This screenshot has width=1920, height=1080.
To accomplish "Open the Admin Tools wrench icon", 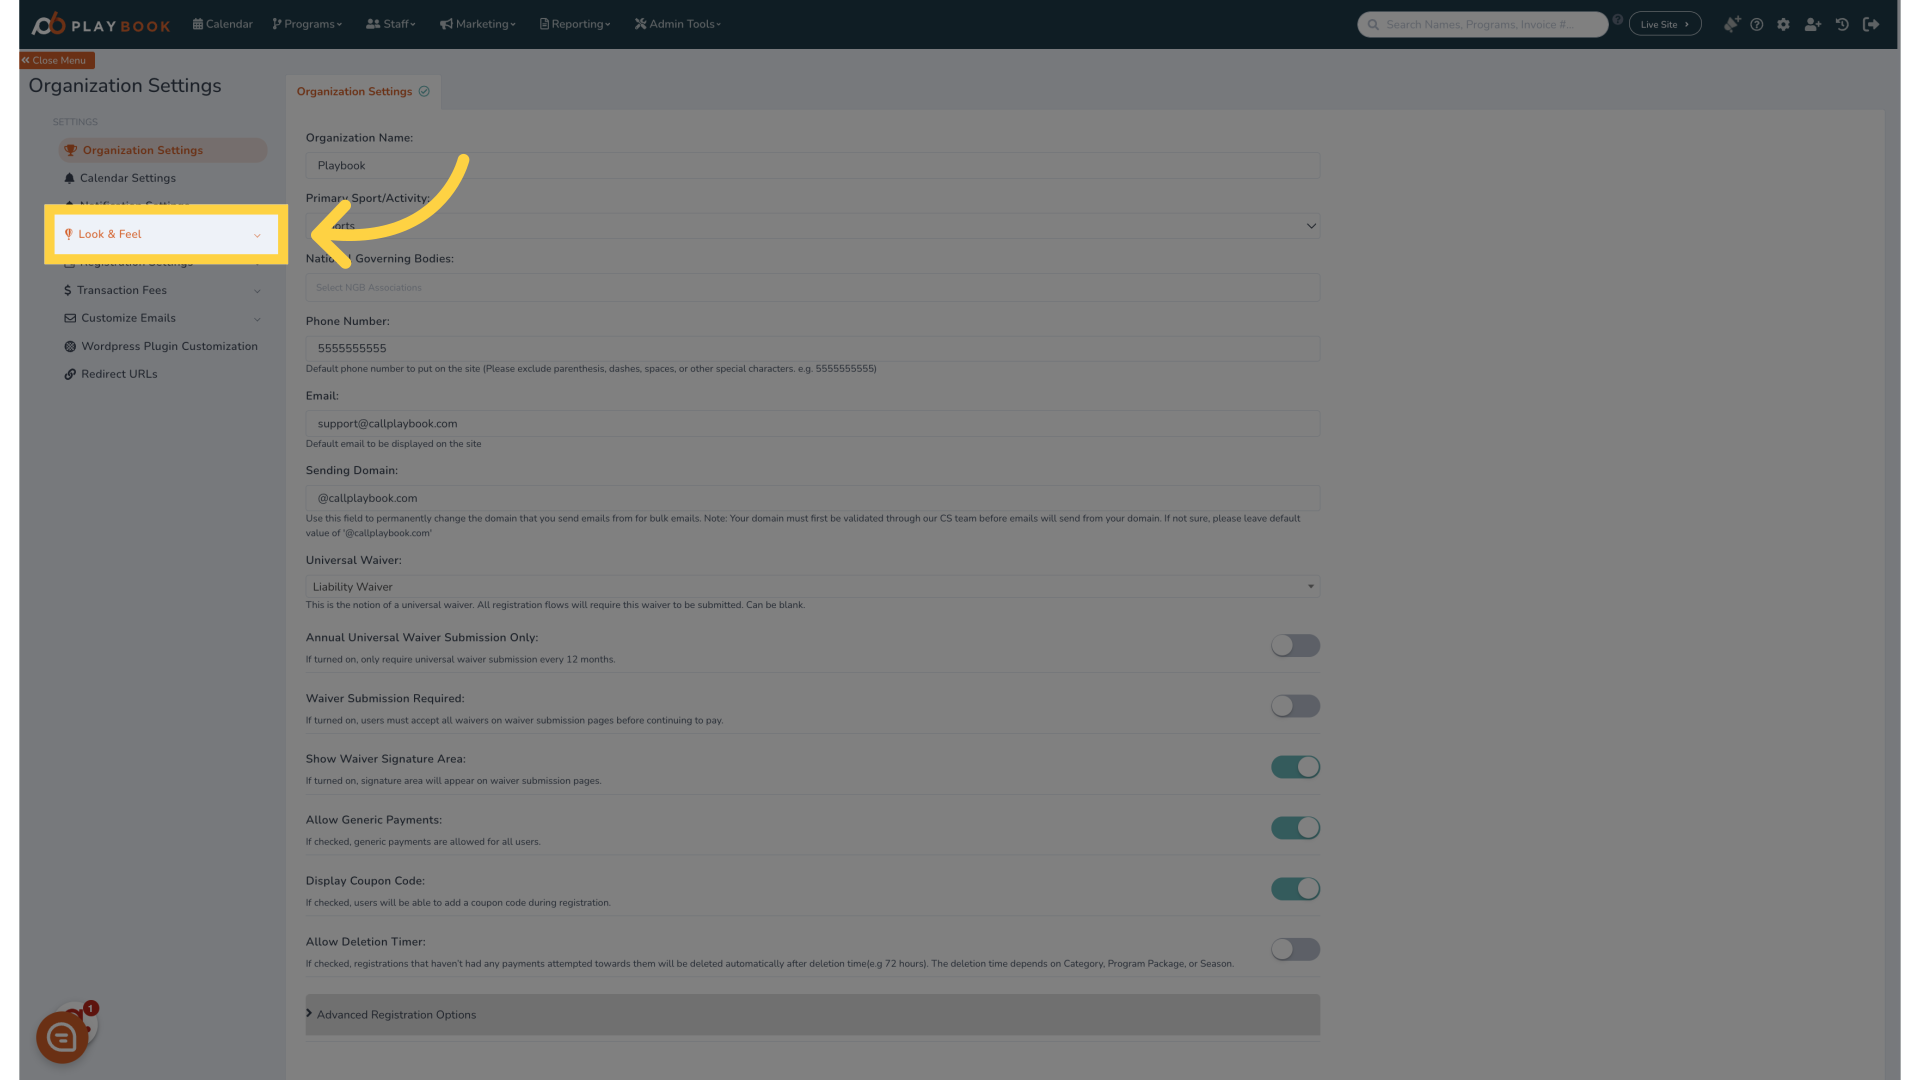I will pos(642,24).
